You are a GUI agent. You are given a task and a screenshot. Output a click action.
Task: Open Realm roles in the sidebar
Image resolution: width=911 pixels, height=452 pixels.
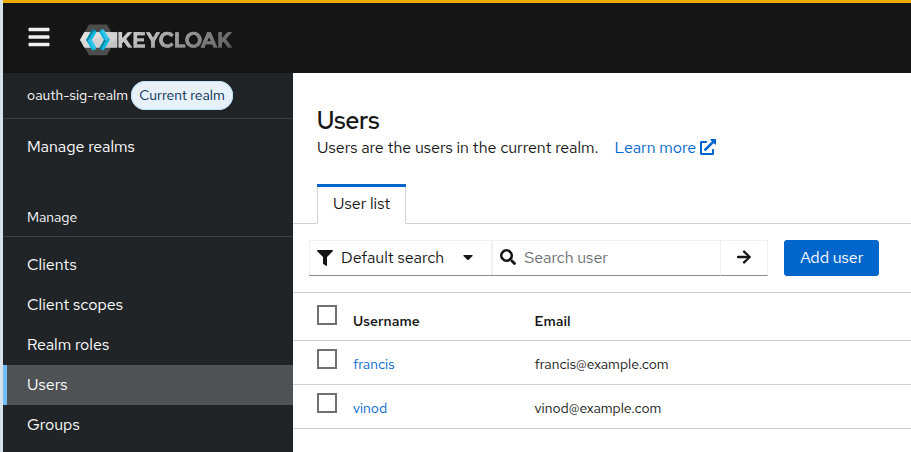click(x=68, y=345)
